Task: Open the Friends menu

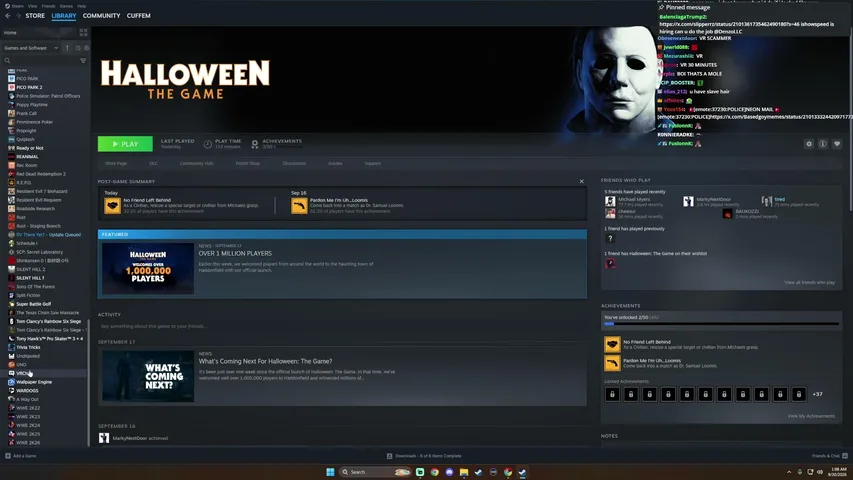Action: (x=48, y=6)
